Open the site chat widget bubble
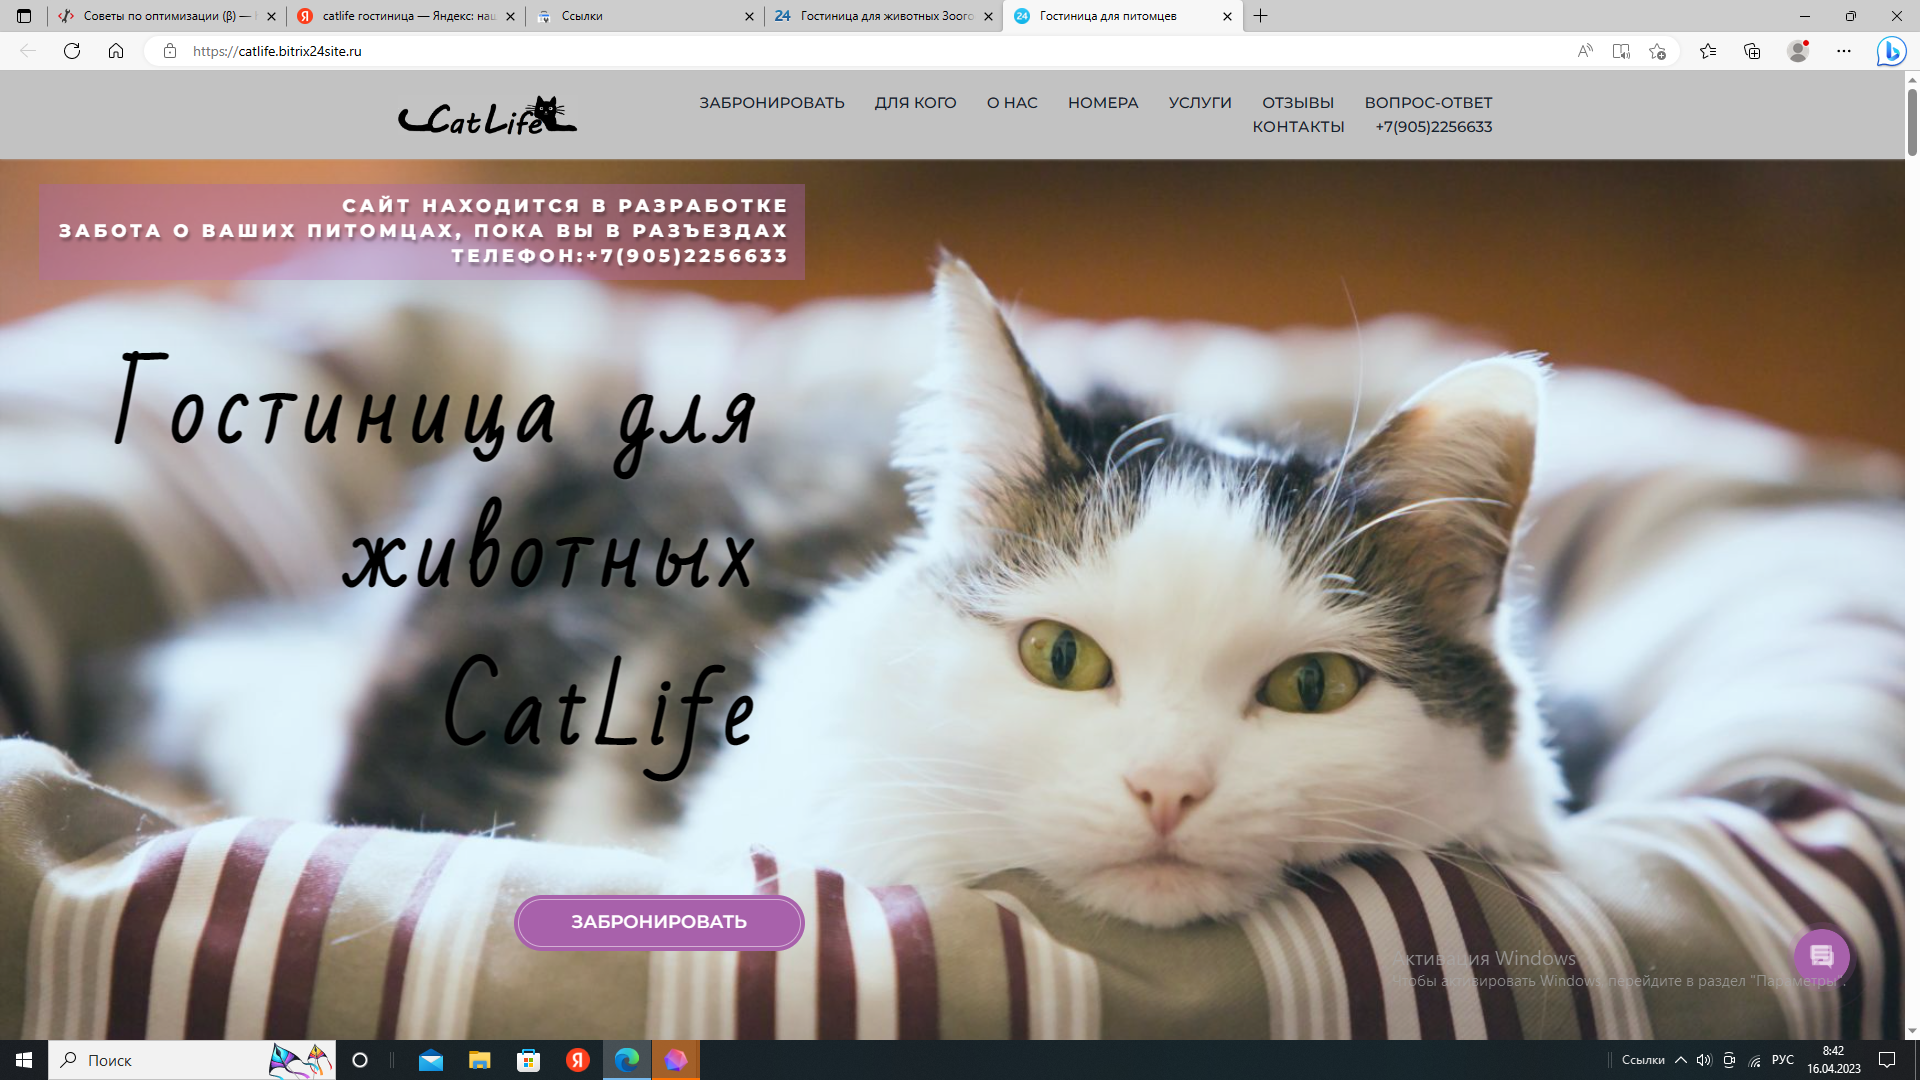This screenshot has height=1080, width=1920. coord(1821,956)
